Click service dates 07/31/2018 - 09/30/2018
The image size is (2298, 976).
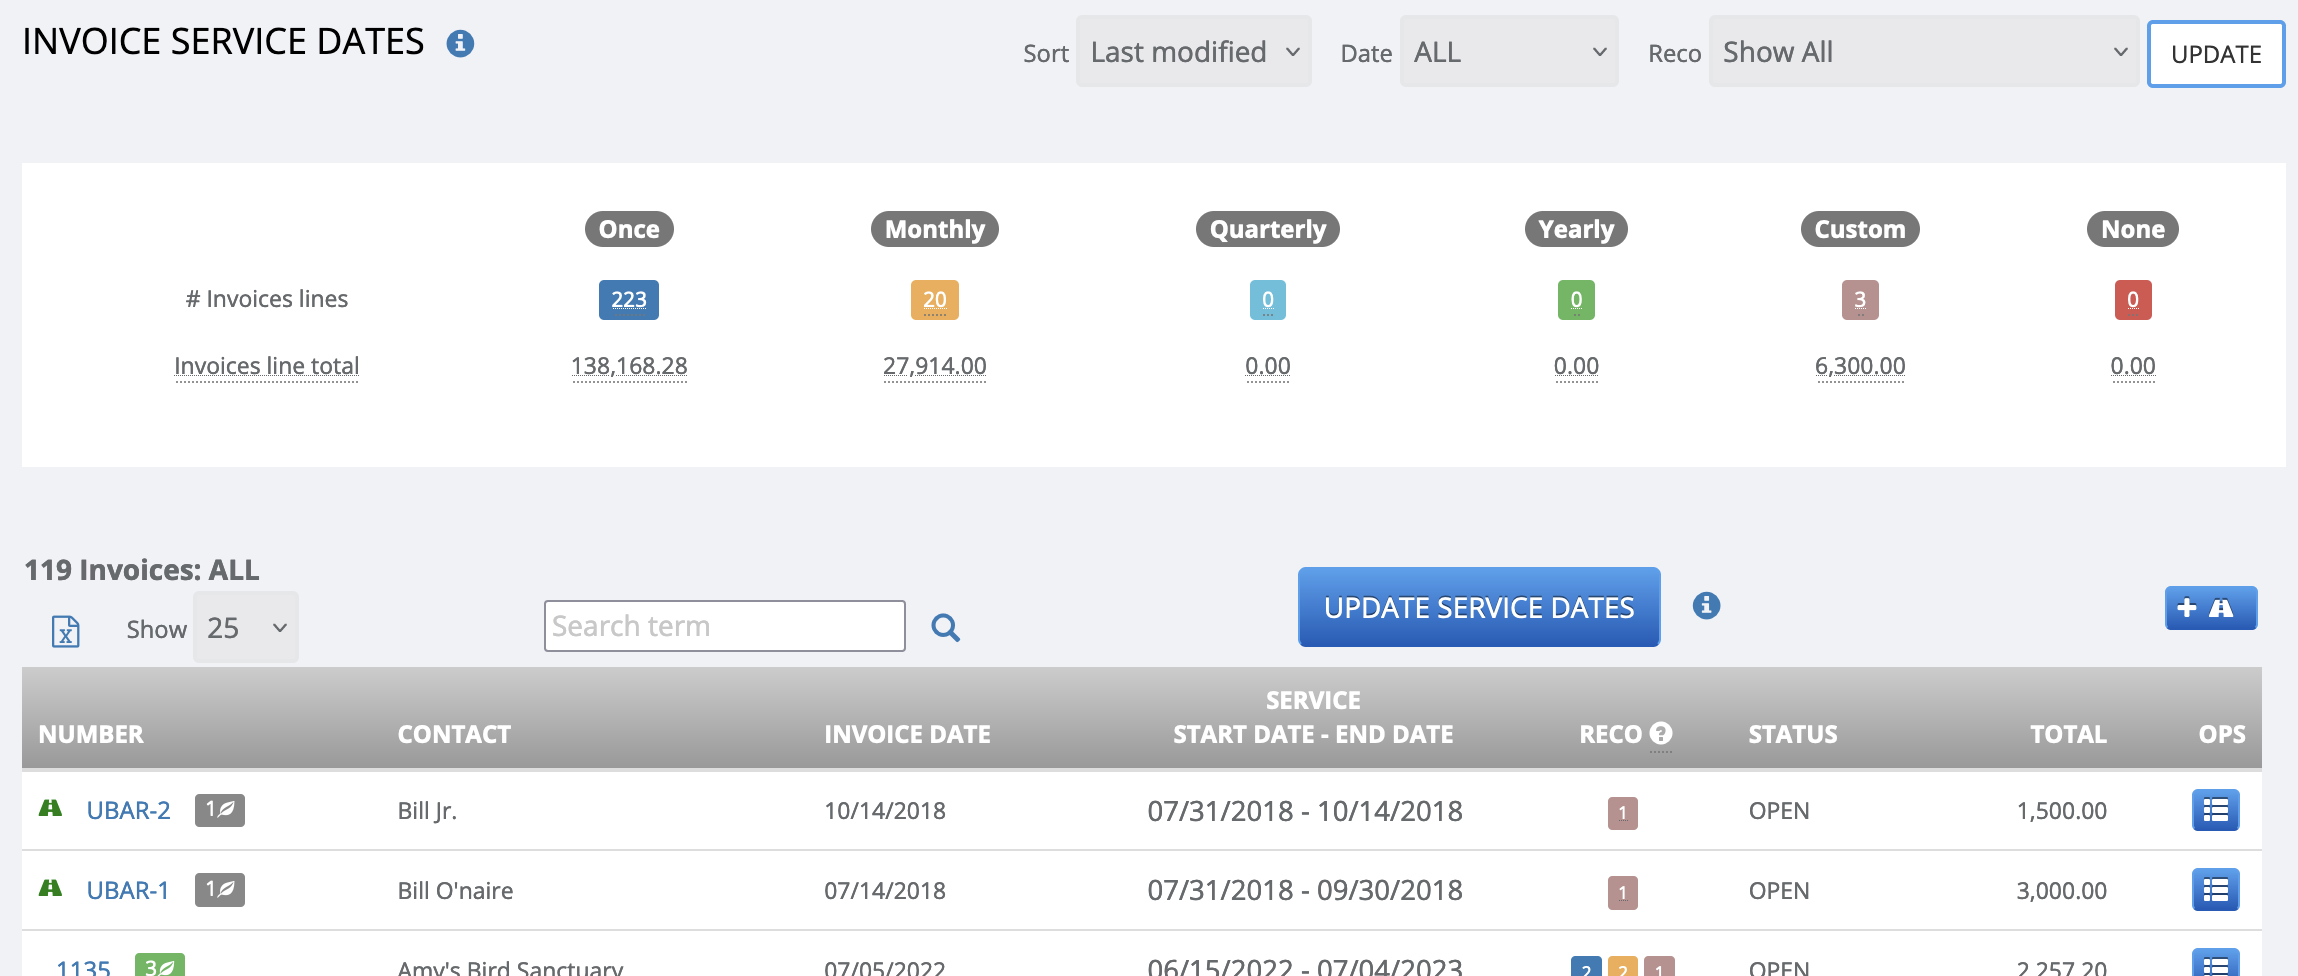pos(1305,890)
